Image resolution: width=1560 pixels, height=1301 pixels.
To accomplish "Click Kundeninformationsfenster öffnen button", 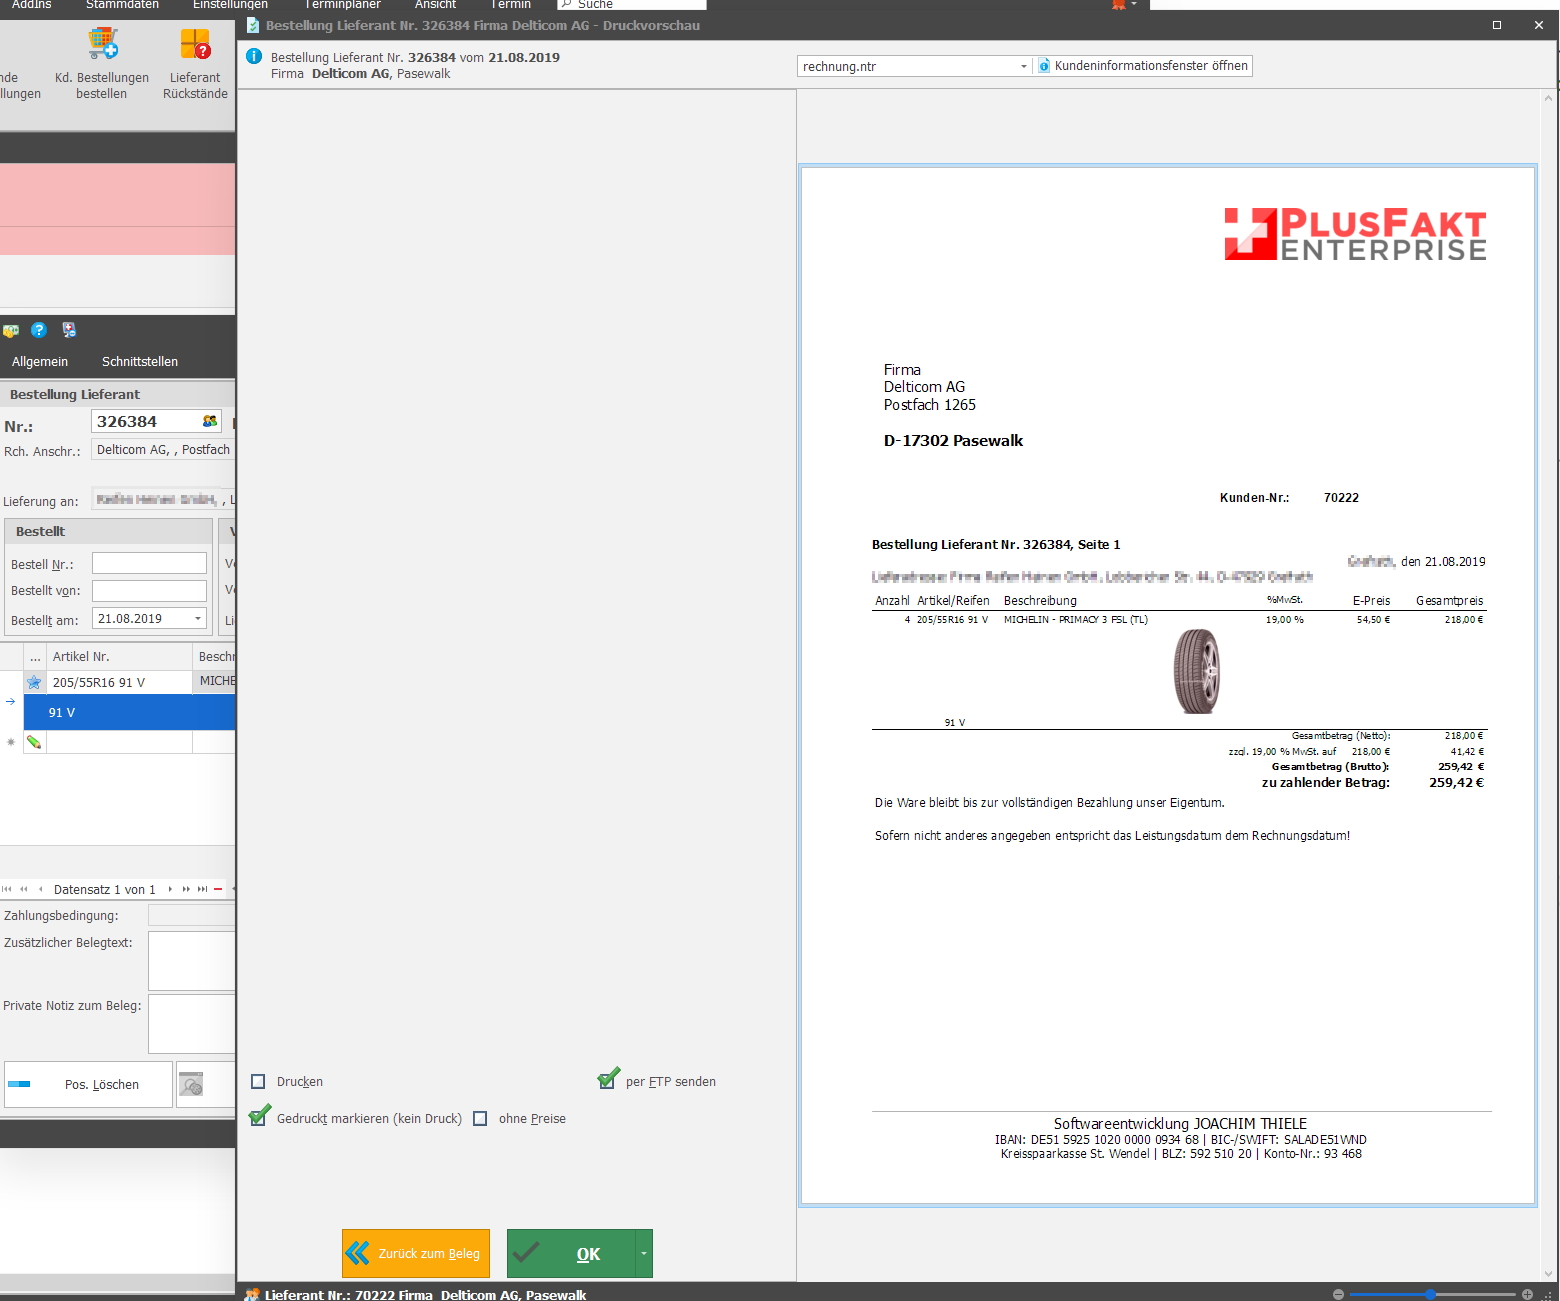I will pos(1143,66).
